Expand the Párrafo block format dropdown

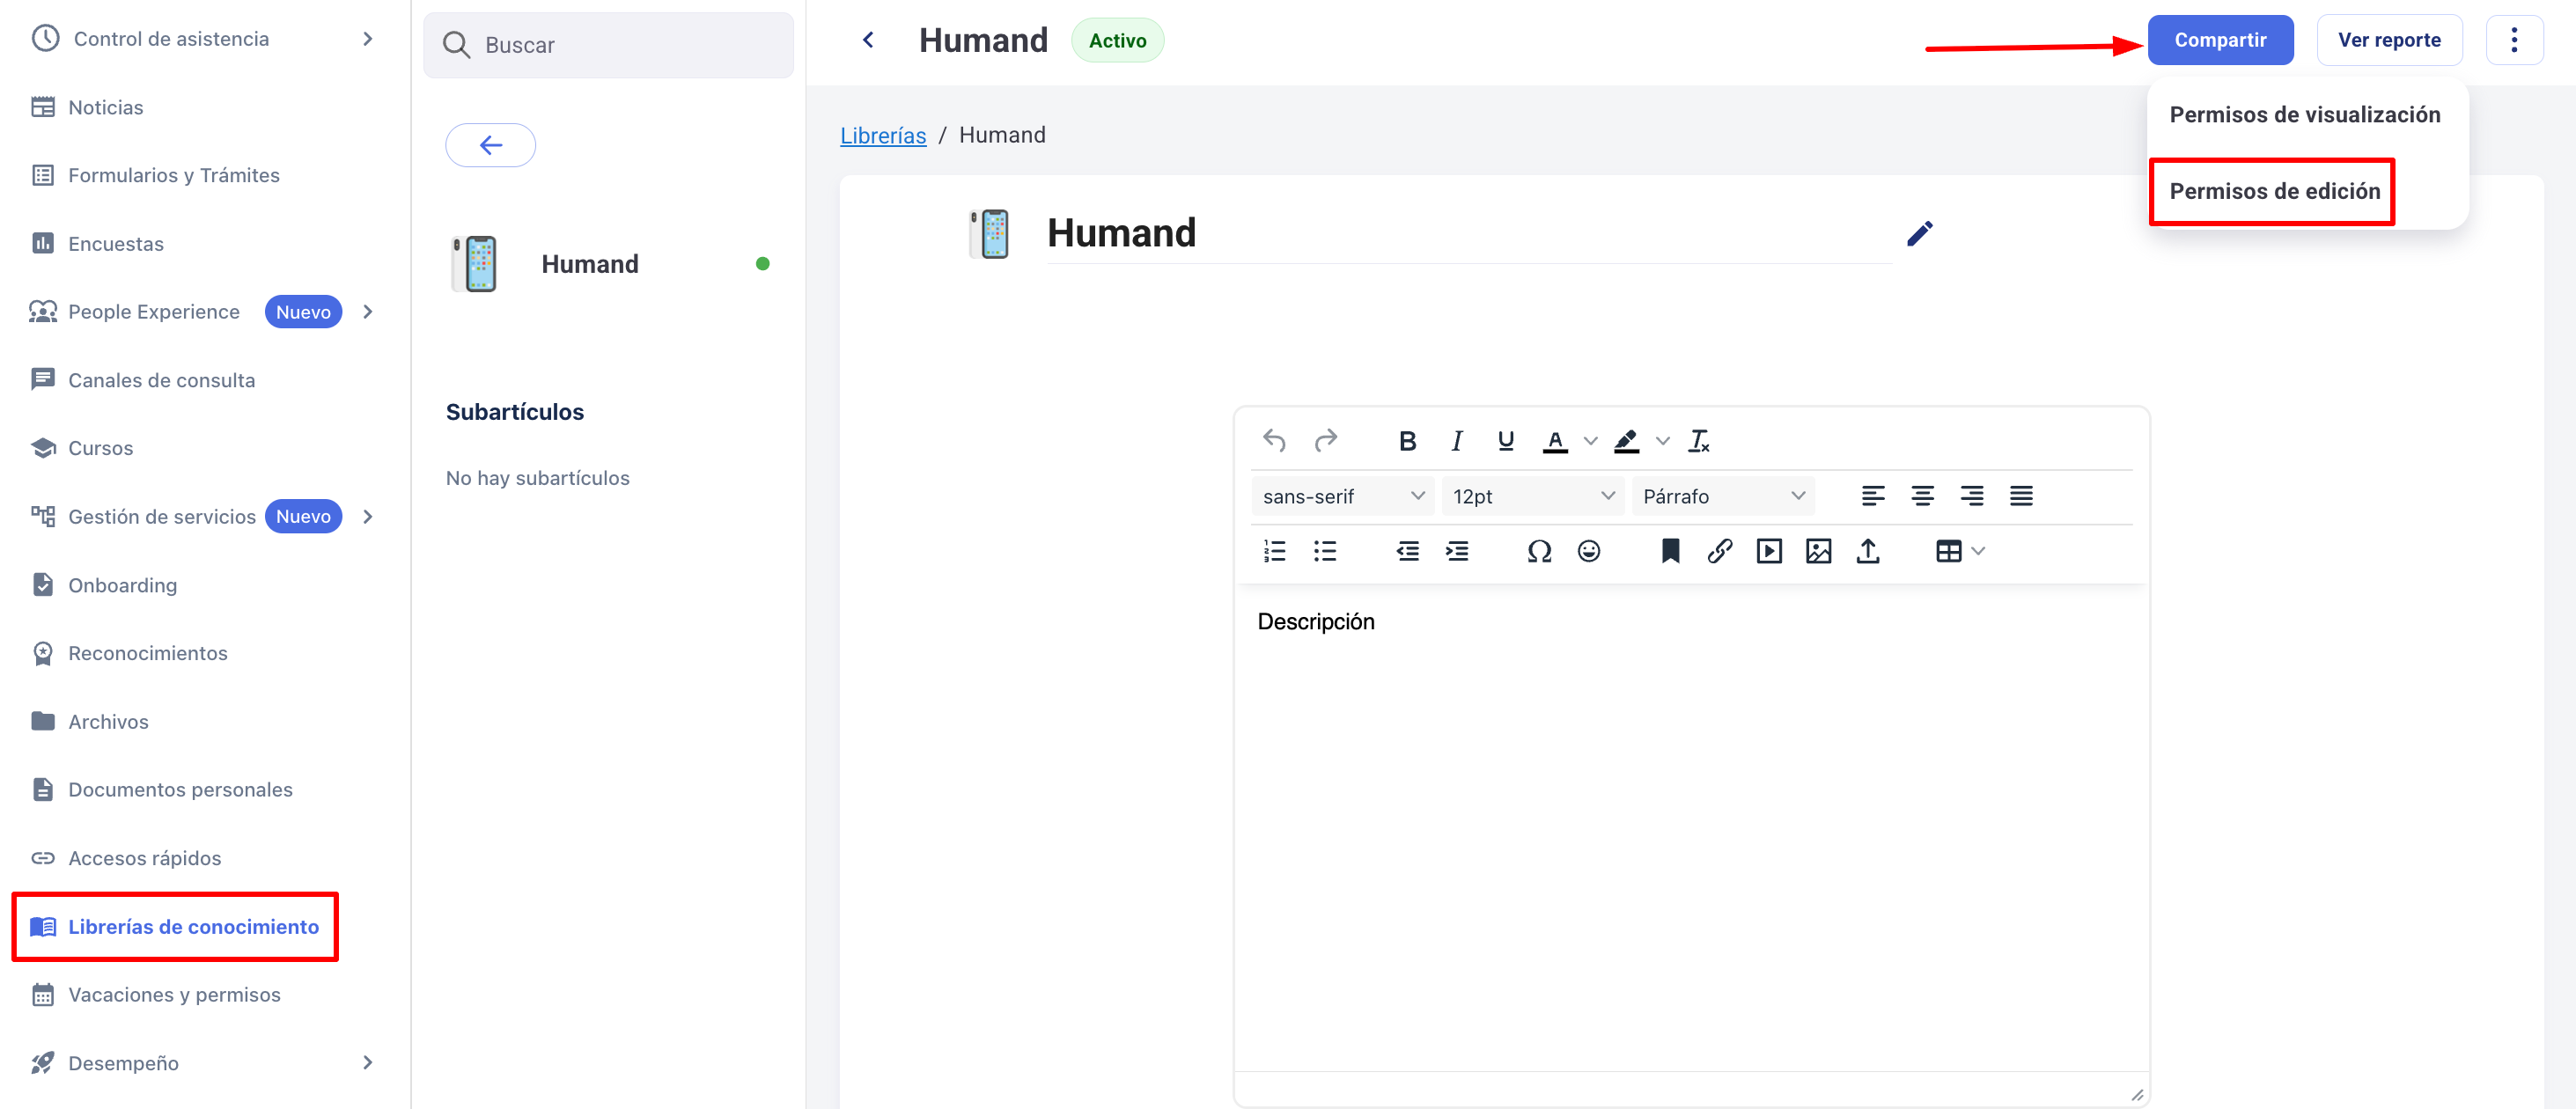point(1722,496)
